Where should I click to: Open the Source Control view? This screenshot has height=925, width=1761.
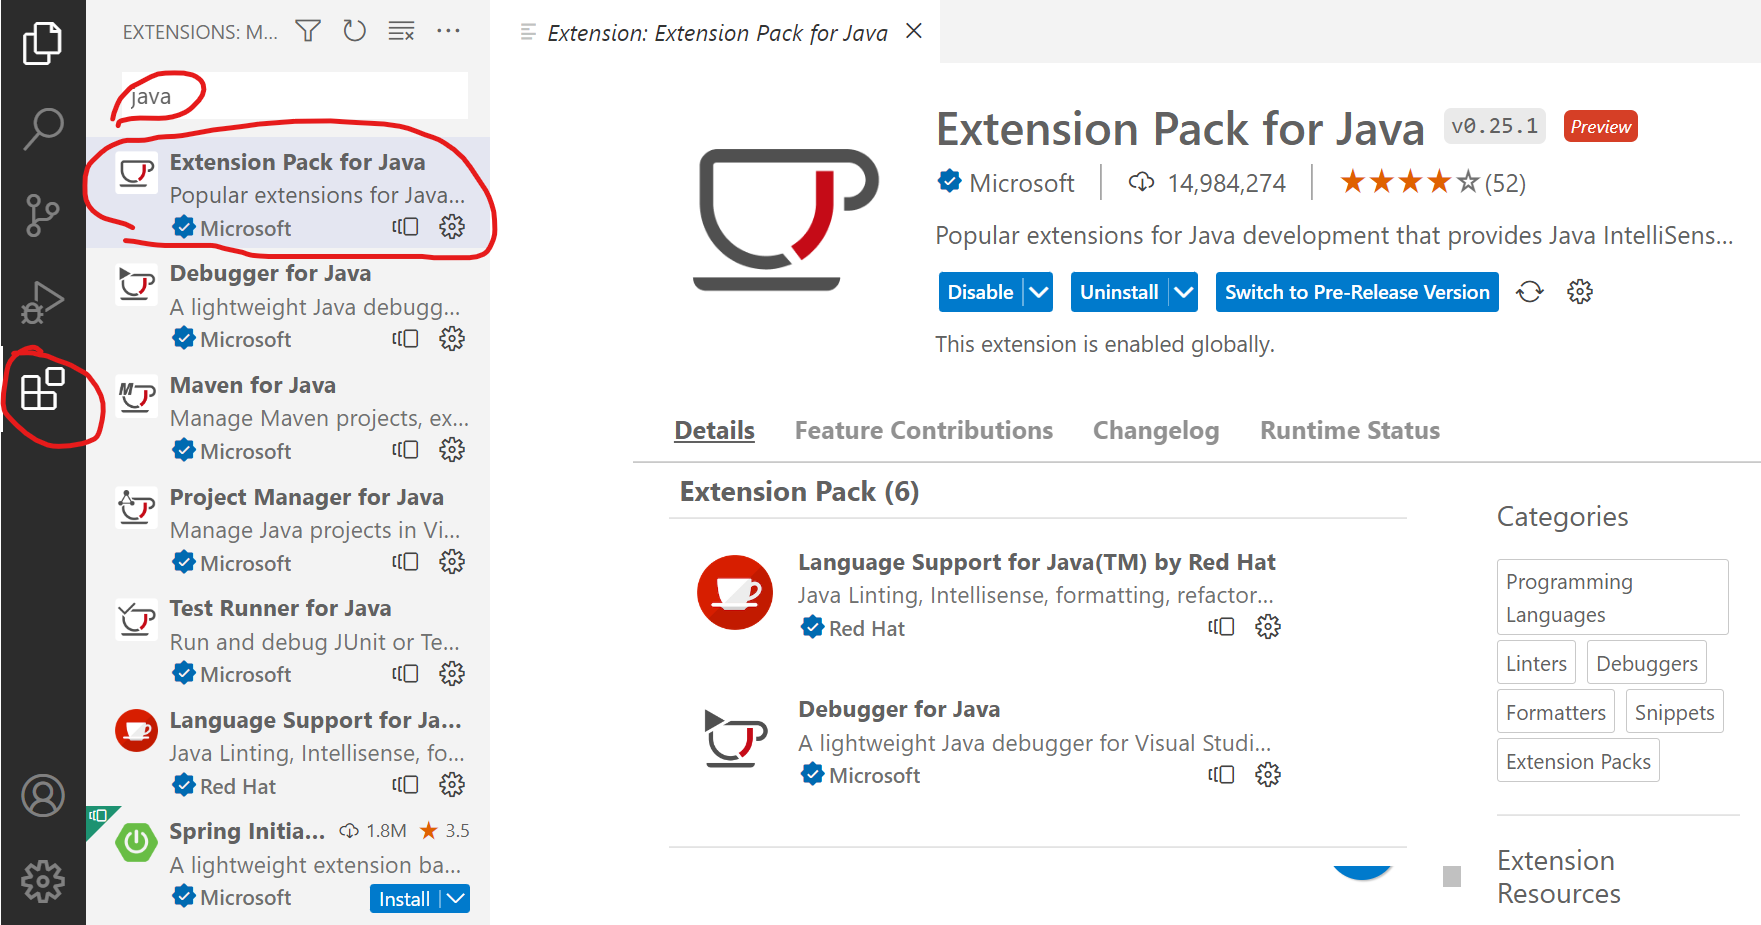(x=42, y=215)
